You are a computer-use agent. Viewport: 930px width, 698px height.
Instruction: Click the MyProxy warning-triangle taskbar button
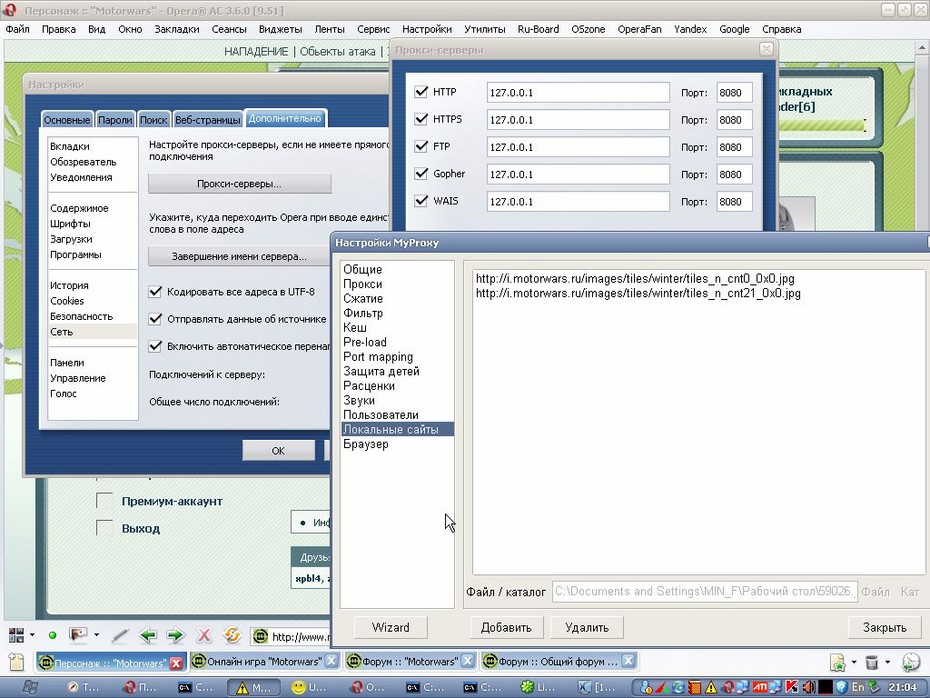tap(254, 687)
